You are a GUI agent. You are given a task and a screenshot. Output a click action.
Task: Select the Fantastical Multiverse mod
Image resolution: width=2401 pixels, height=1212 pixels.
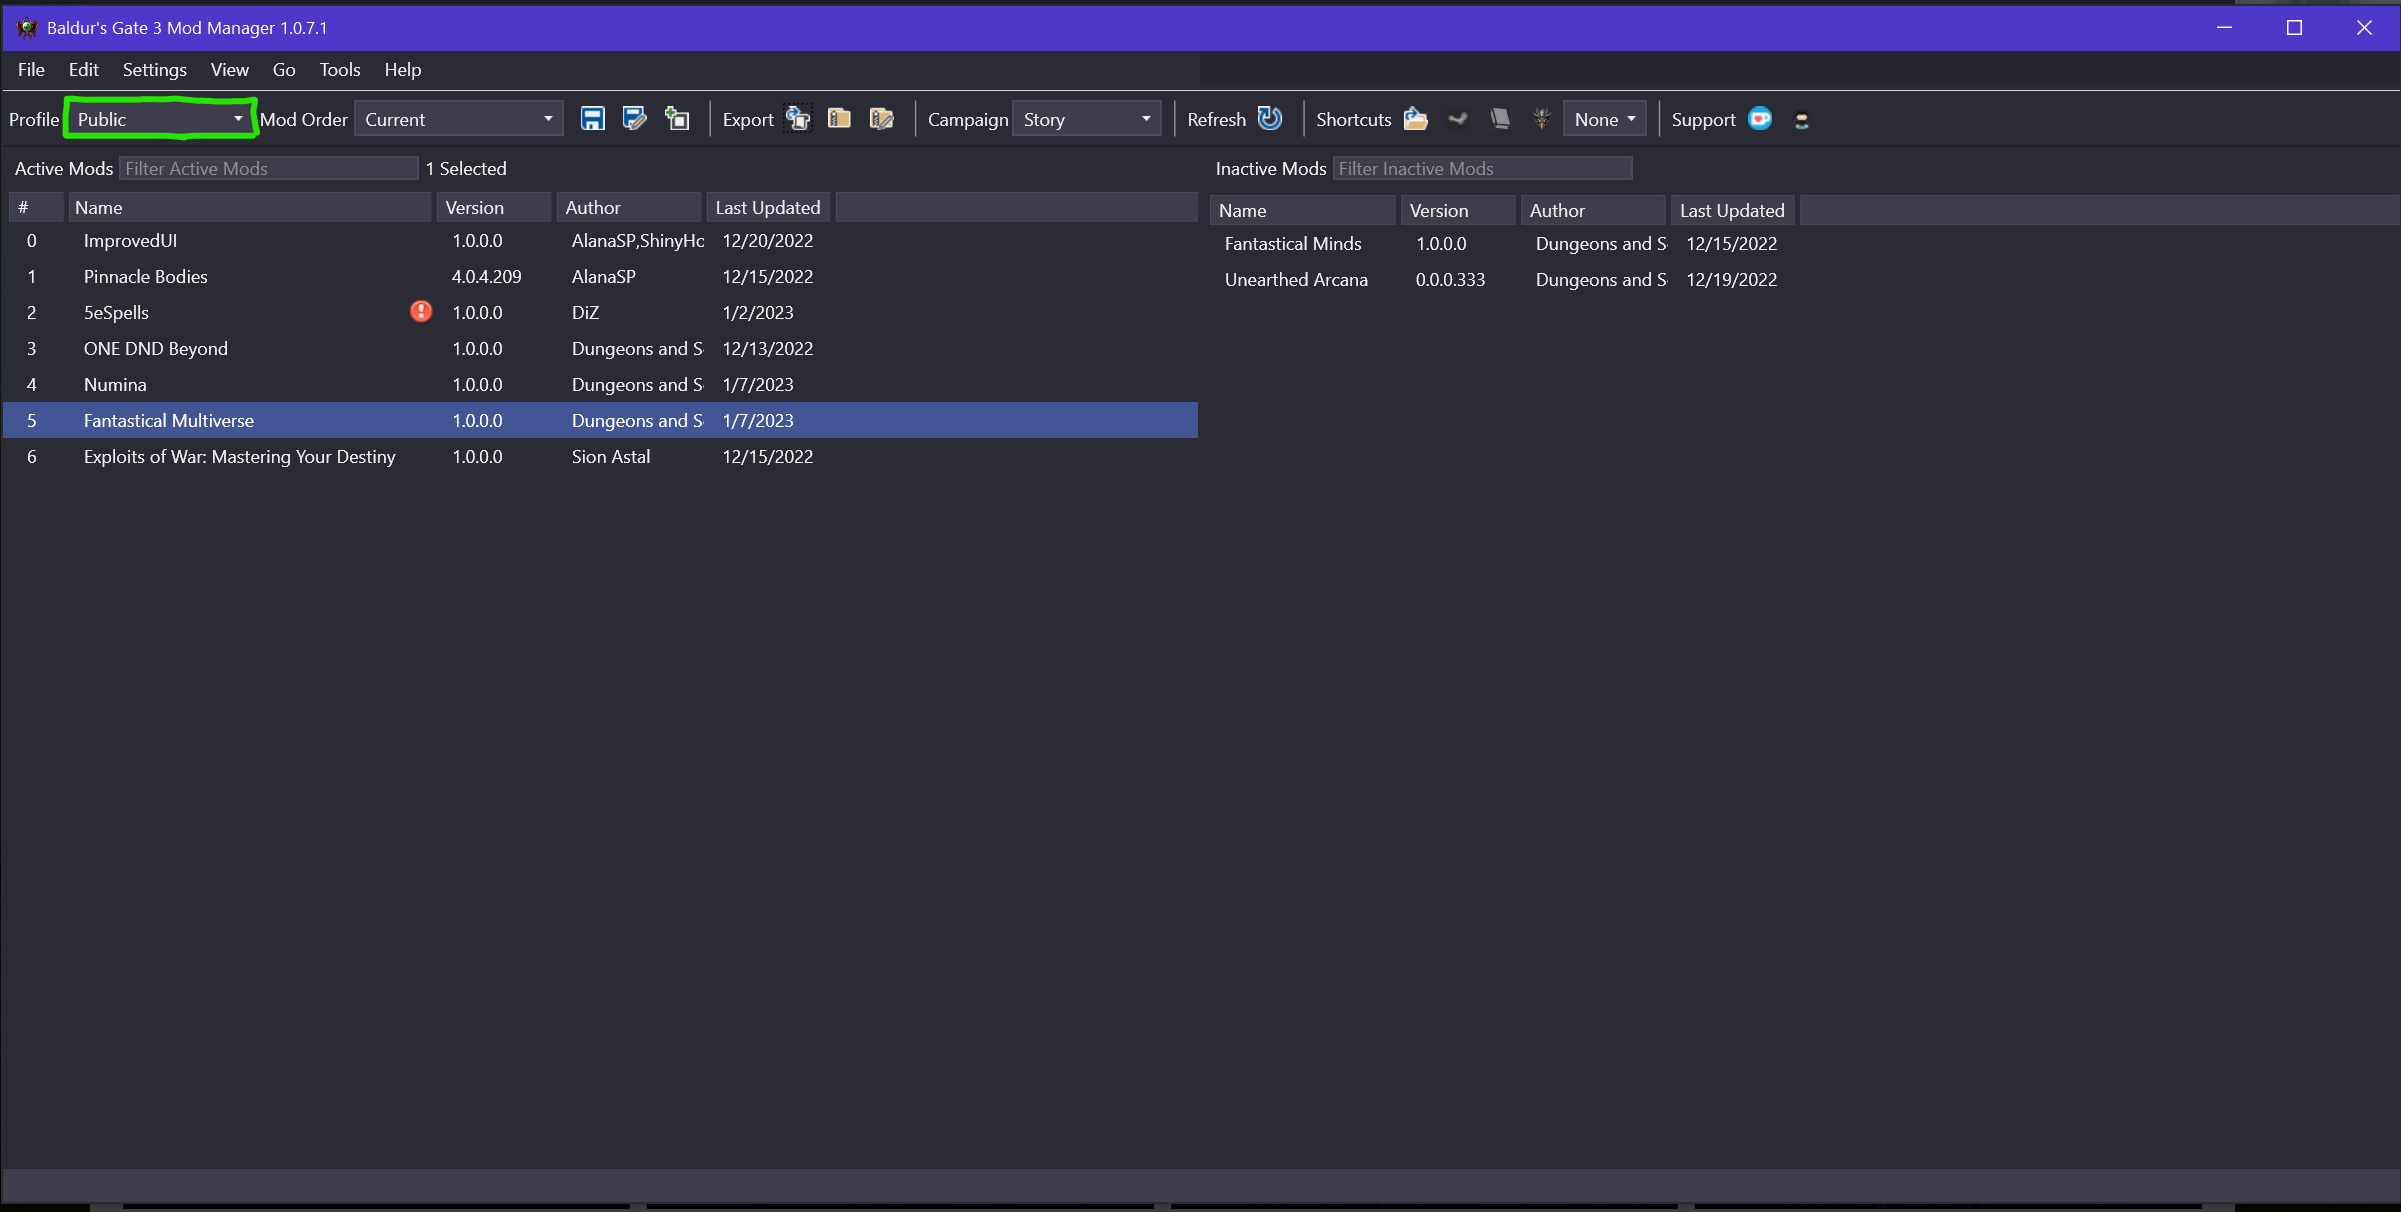click(600, 421)
